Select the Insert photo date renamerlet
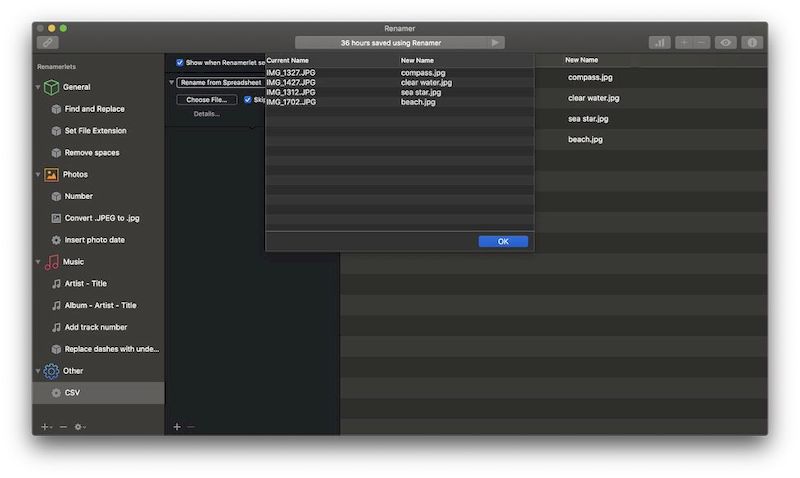This screenshot has width=800, height=478. click(x=94, y=240)
